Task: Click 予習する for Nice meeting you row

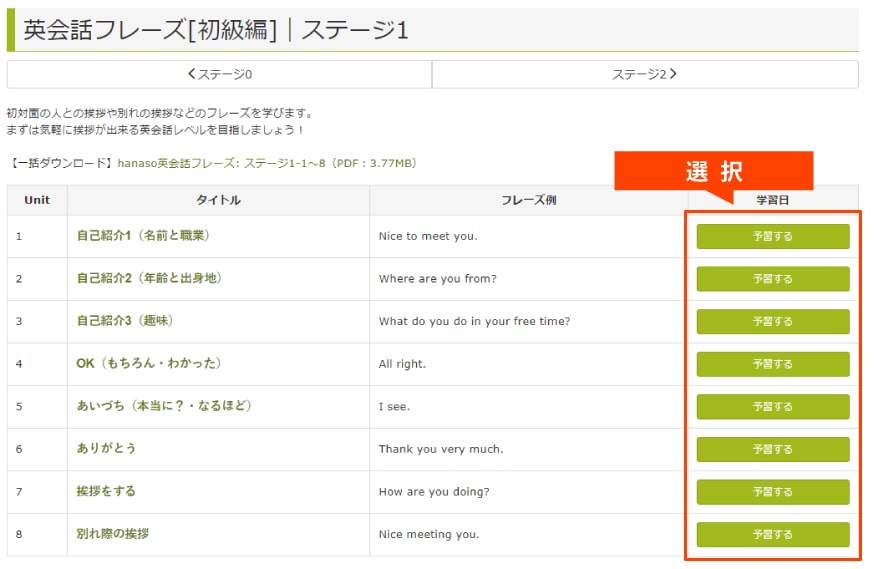Action: coord(773,534)
